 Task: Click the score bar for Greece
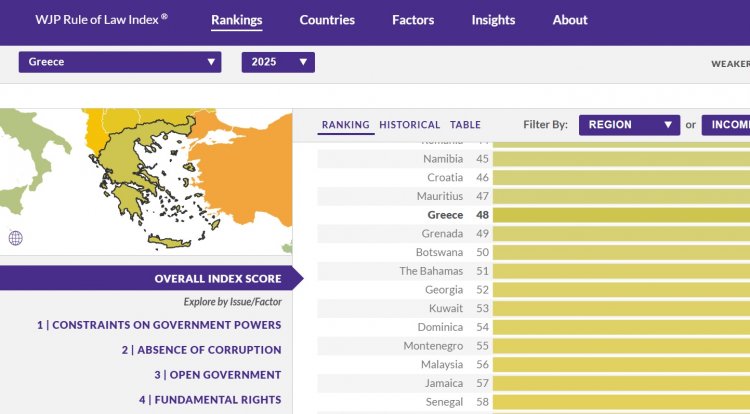point(621,215)
